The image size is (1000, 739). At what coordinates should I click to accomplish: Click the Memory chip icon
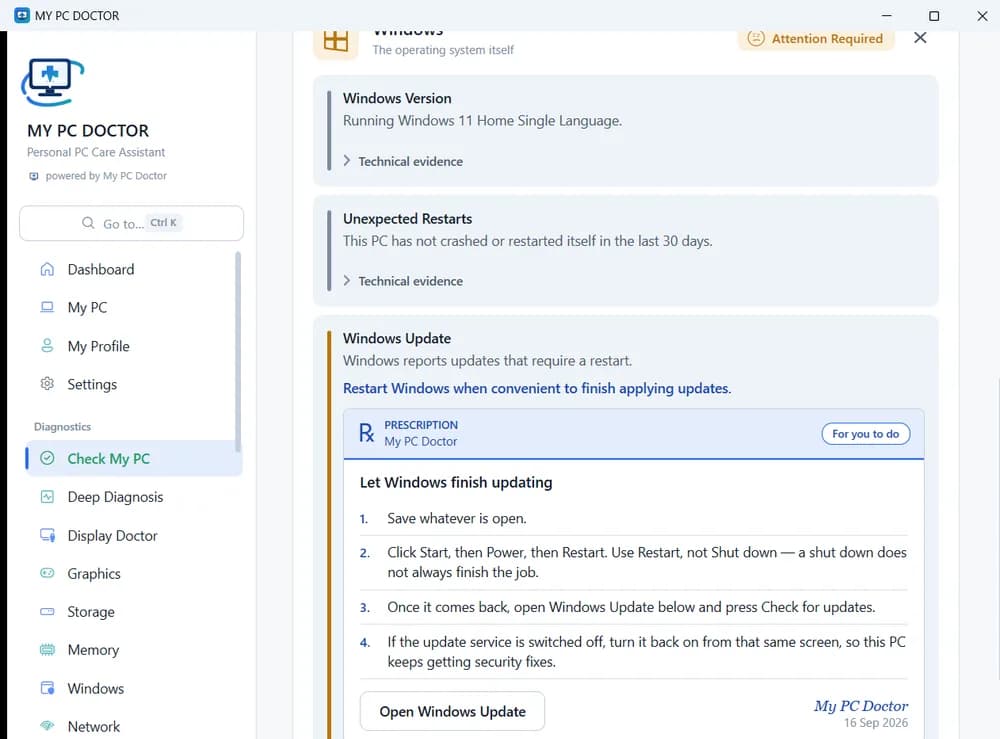(47, 650)
